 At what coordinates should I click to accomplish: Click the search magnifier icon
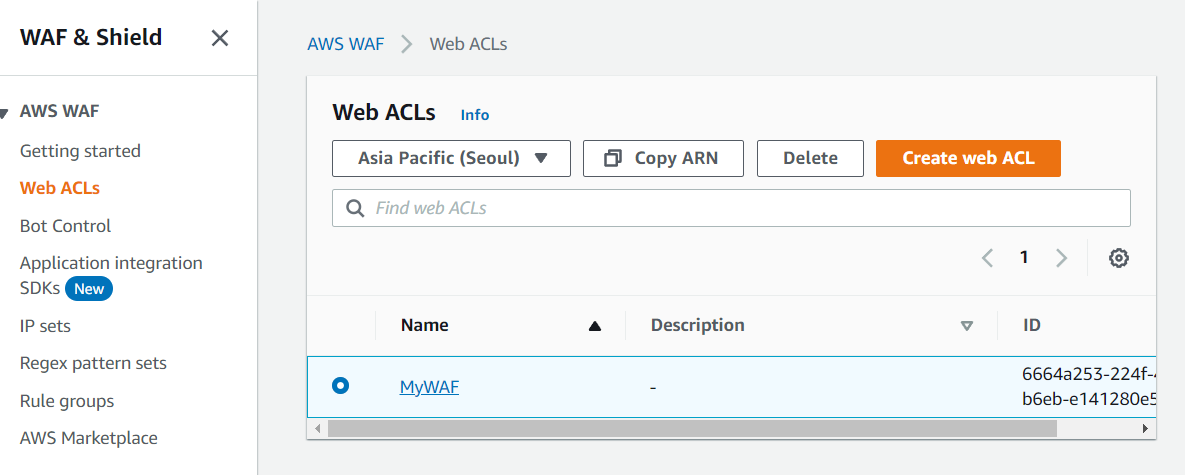point(354,208)
